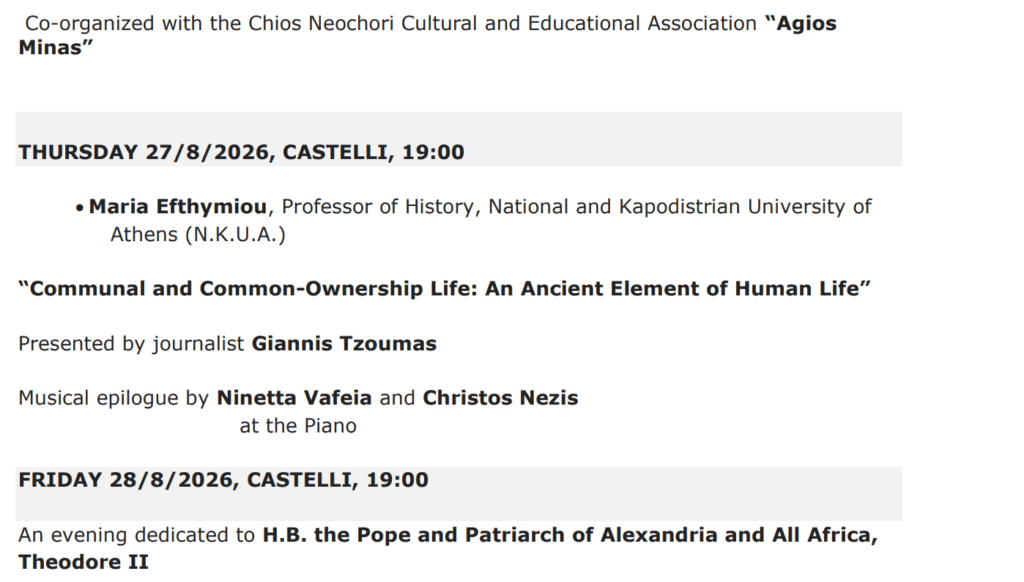The image size is (1024, 582).
Task: Click the bullet before Maria Efthymiou
Action: coord(80,208)
